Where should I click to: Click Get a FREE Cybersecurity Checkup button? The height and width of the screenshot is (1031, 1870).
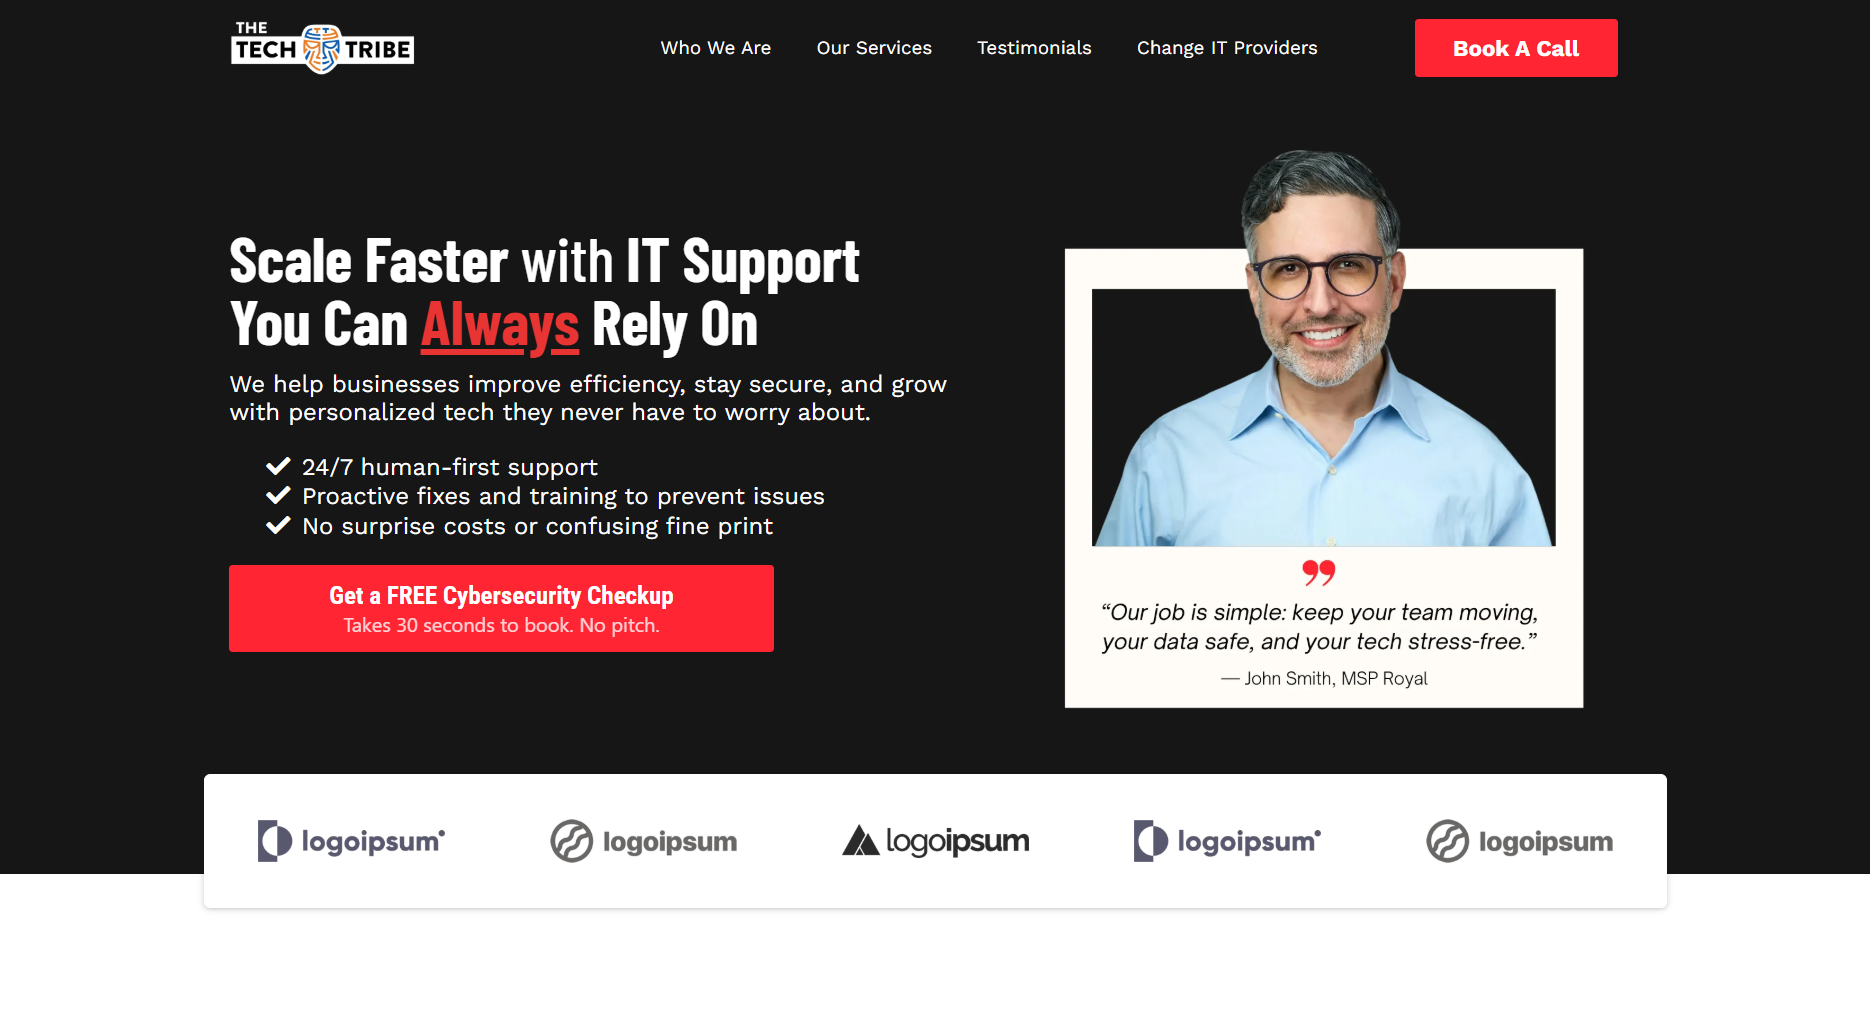501,608
